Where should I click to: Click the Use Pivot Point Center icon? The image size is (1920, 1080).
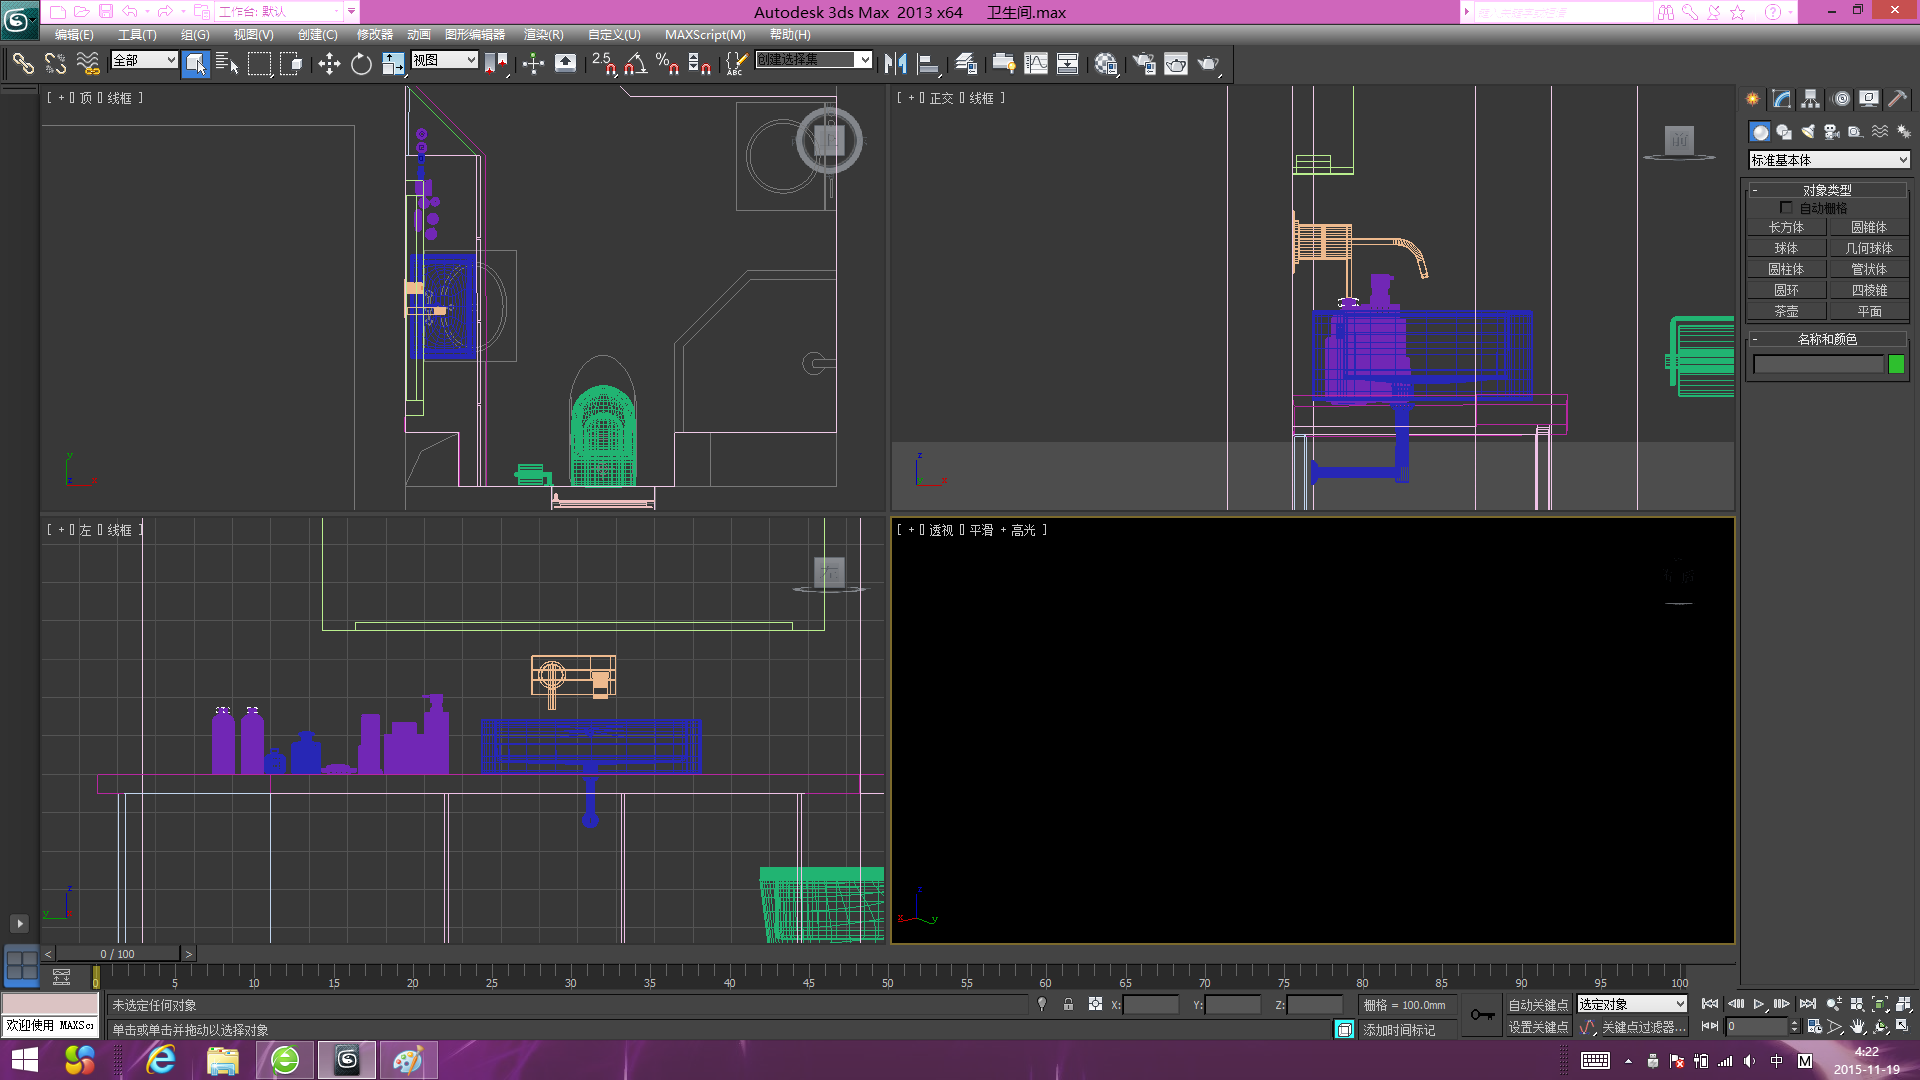tap(496, 64)
